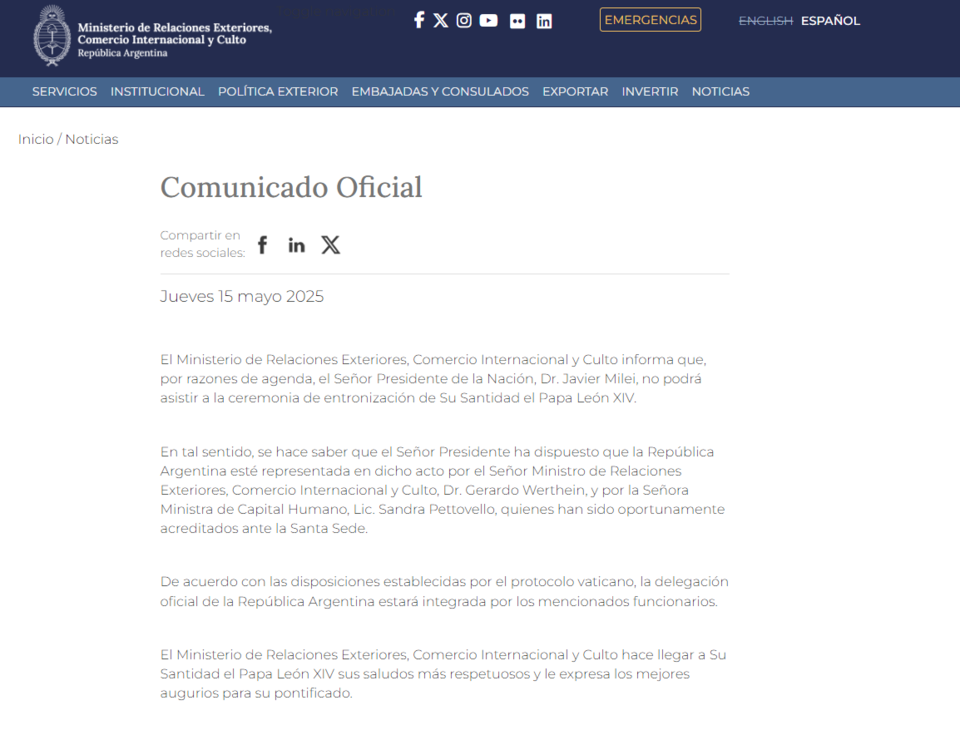
Task: Open the Flickr icon in the header
Action: [517, 21]
